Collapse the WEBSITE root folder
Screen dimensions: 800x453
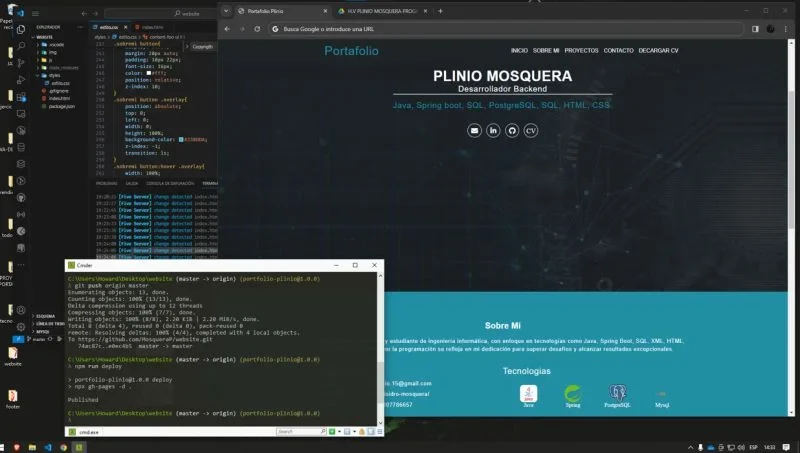click(44, 37)
